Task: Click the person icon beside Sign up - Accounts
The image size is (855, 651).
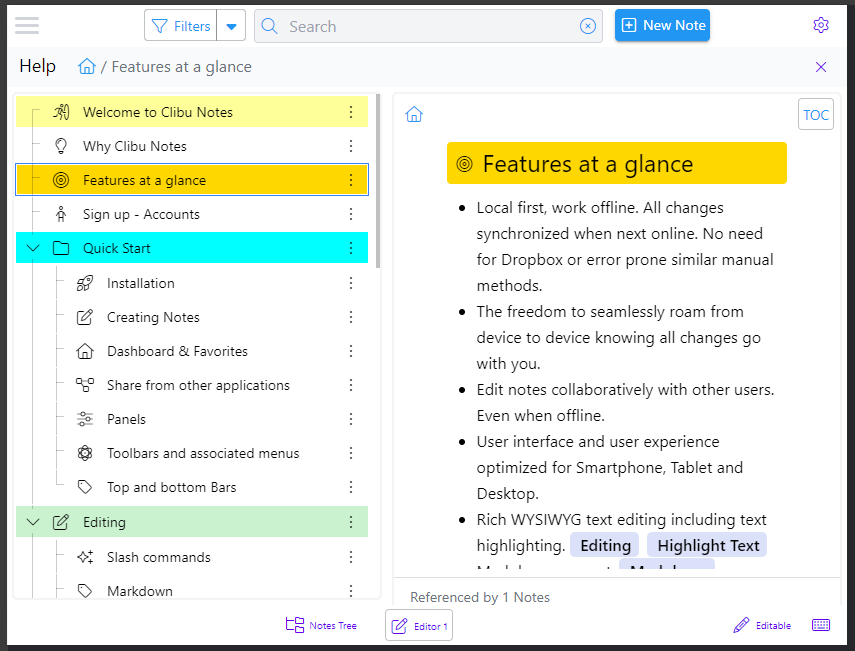Action: tap(61, 214)
